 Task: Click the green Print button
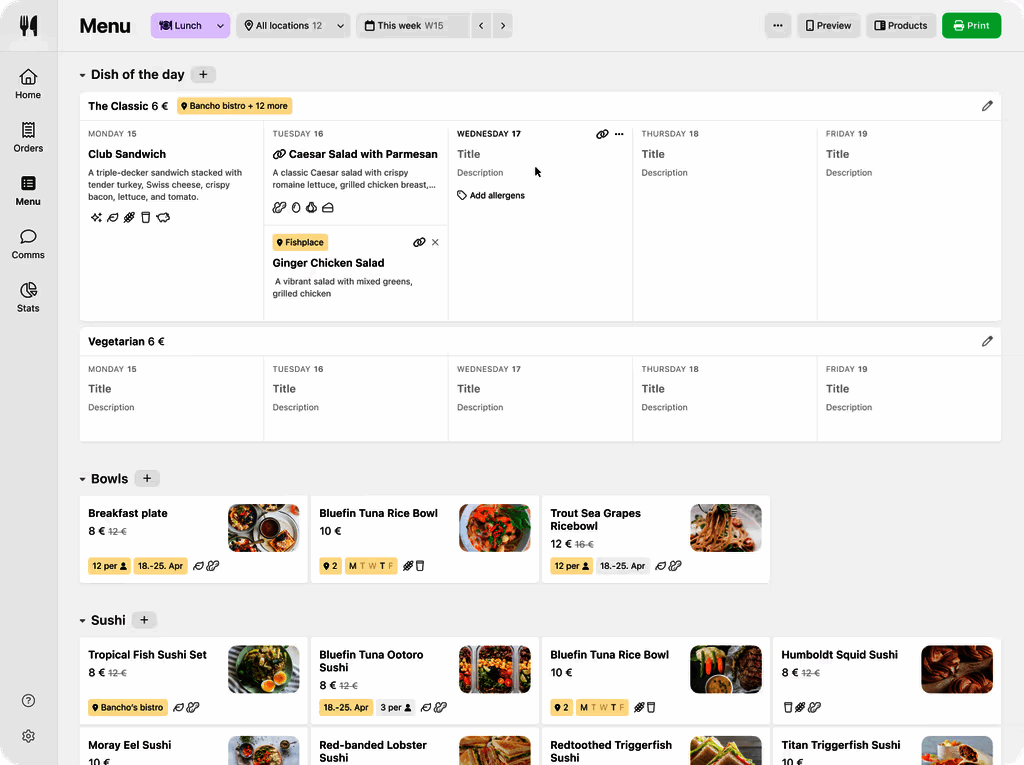pyautogui.click(x=971, y=26)
